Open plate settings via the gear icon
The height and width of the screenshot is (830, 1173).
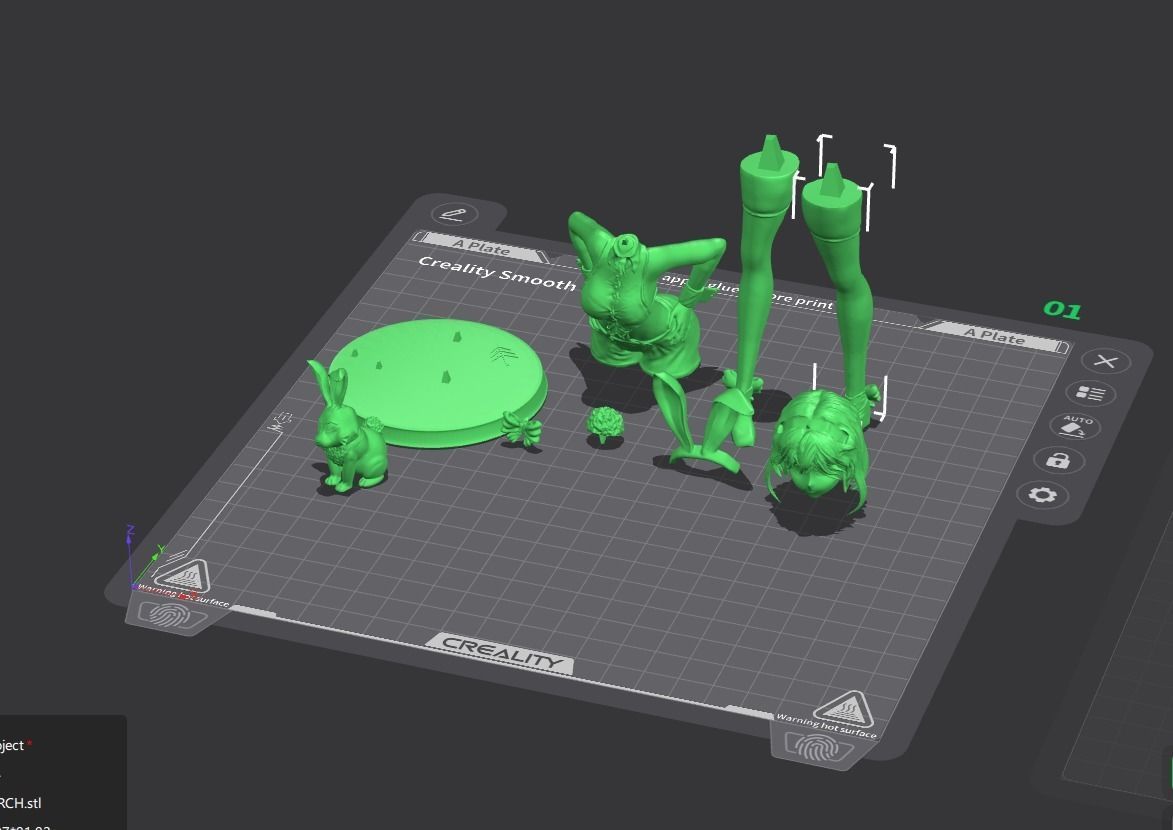coord(1042,495)
